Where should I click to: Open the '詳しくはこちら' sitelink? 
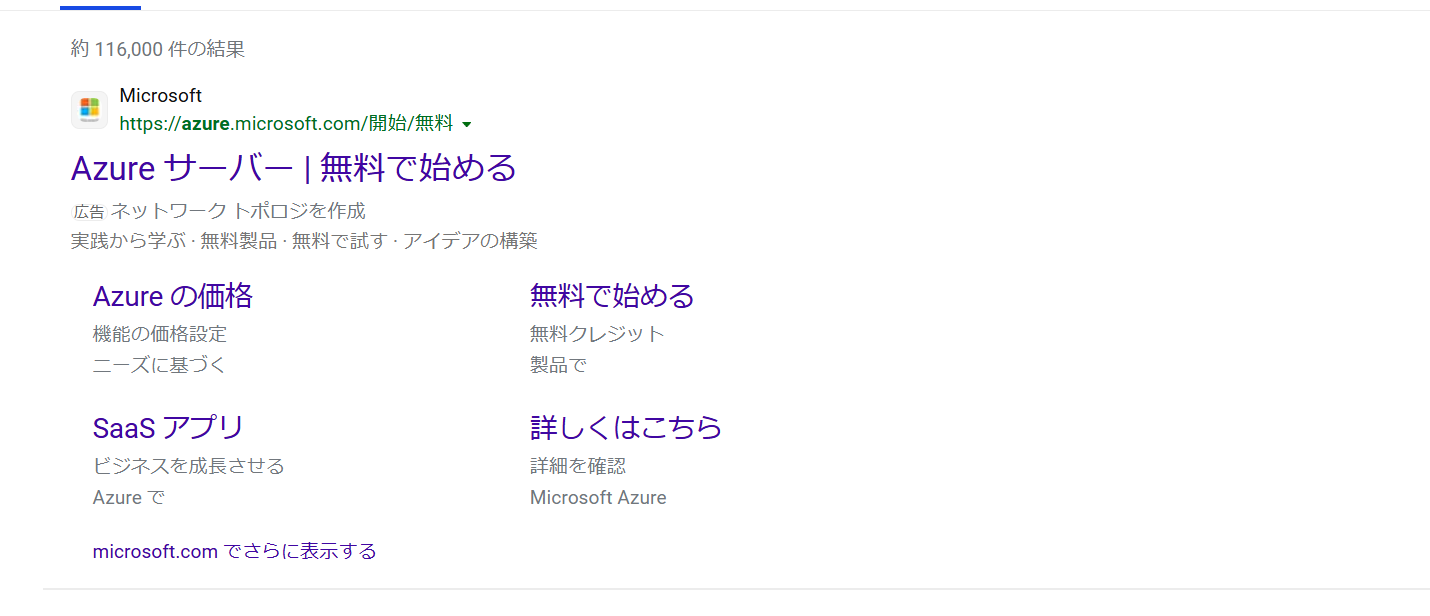tap(625, 428)
